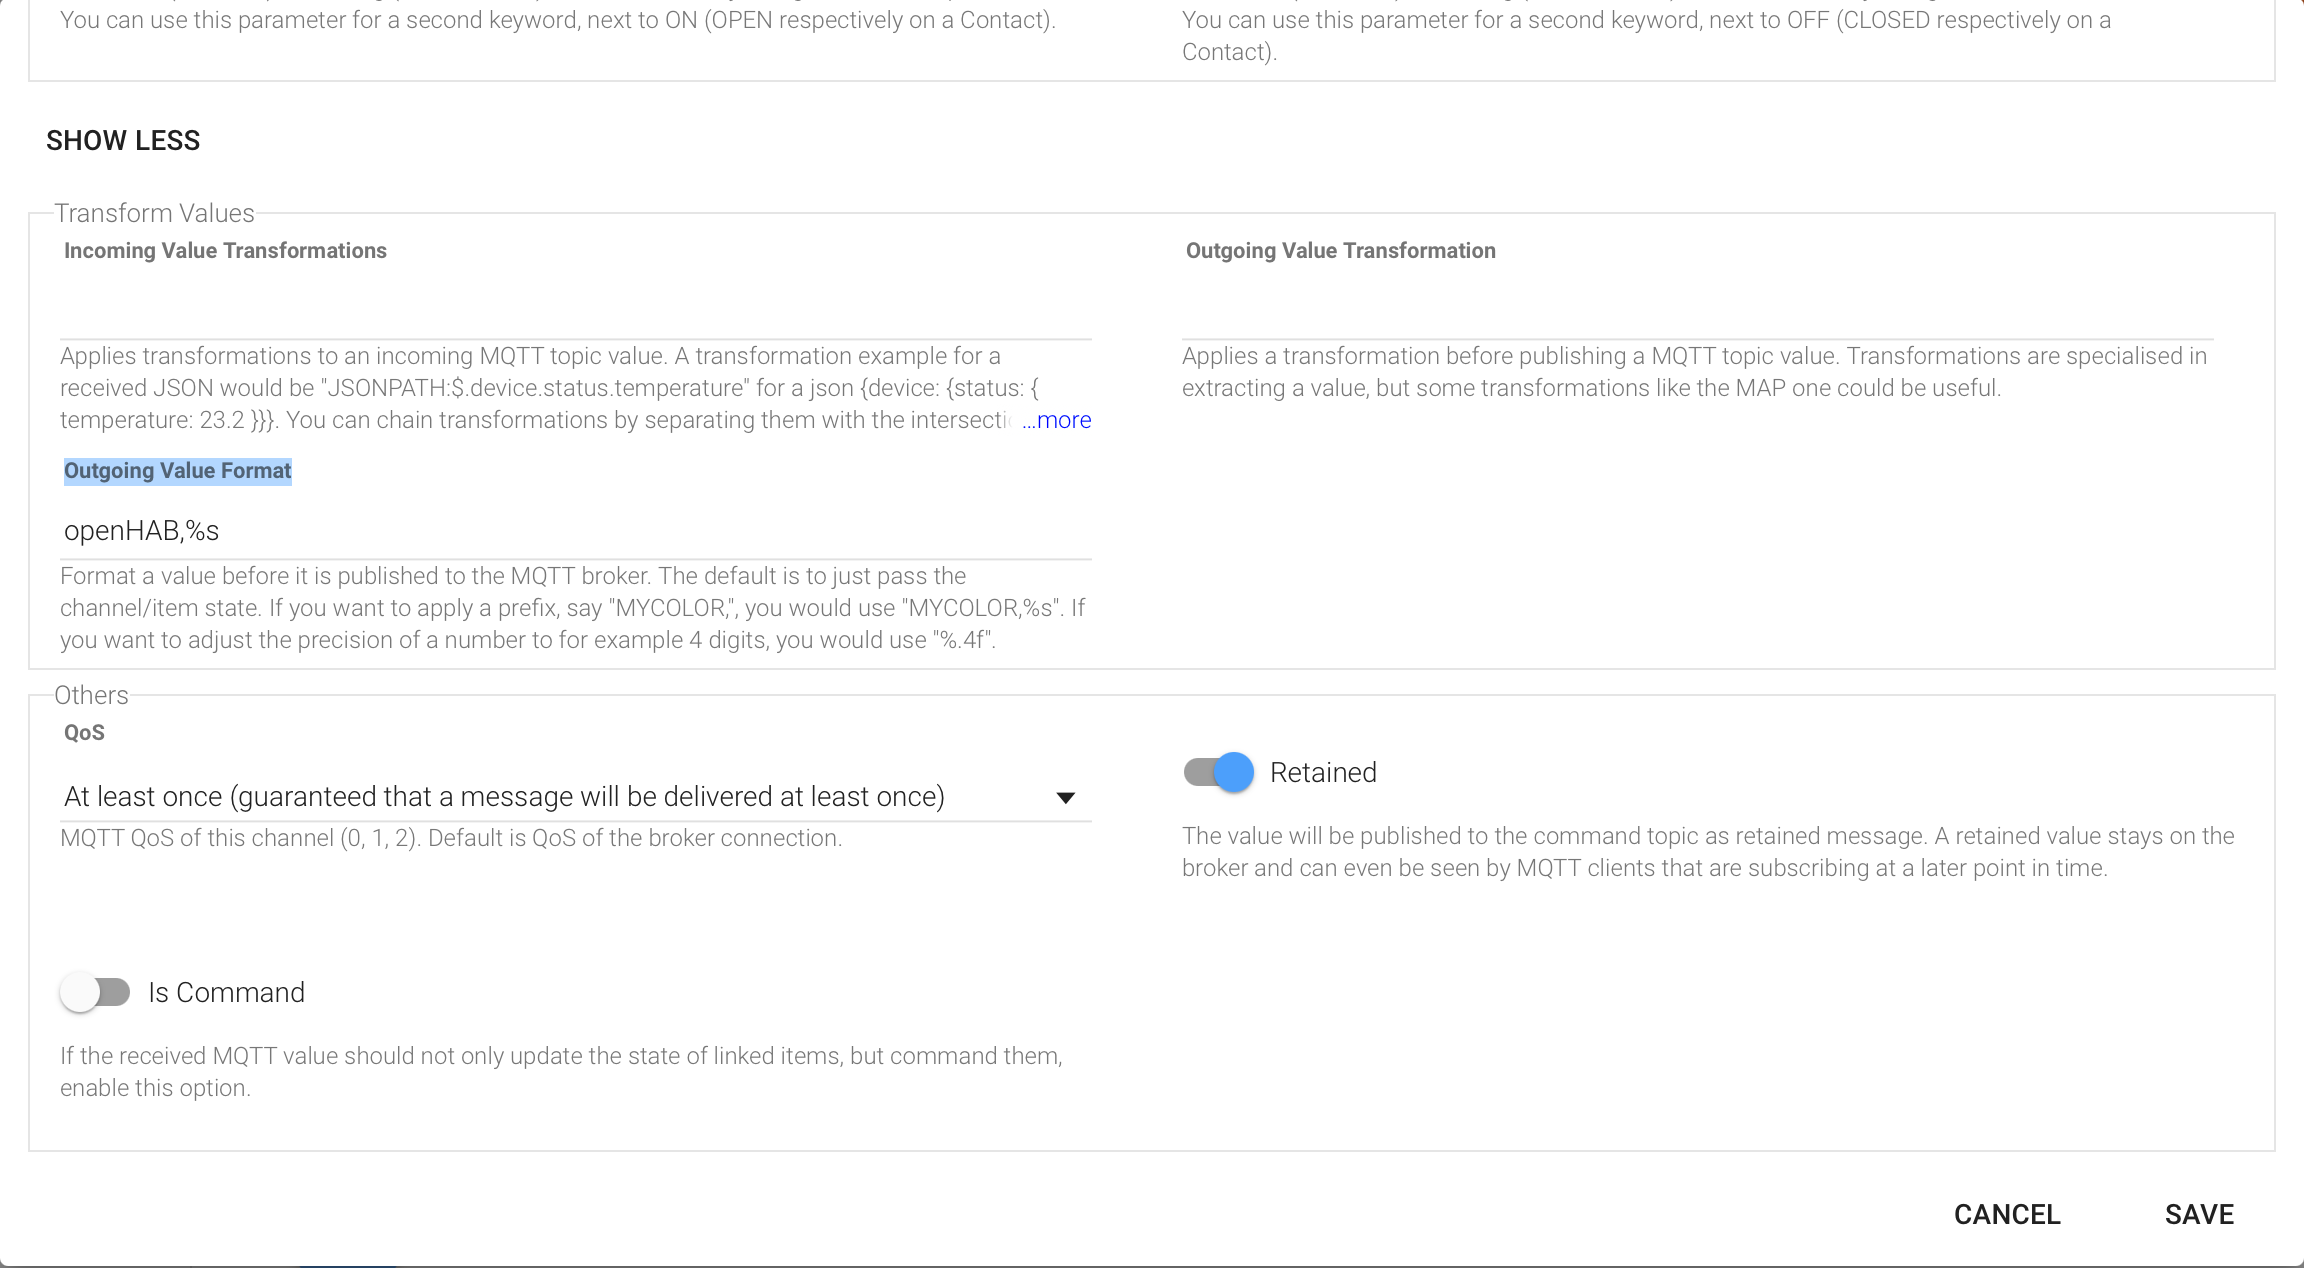Expand description via the ...more link

[1057, 421]
